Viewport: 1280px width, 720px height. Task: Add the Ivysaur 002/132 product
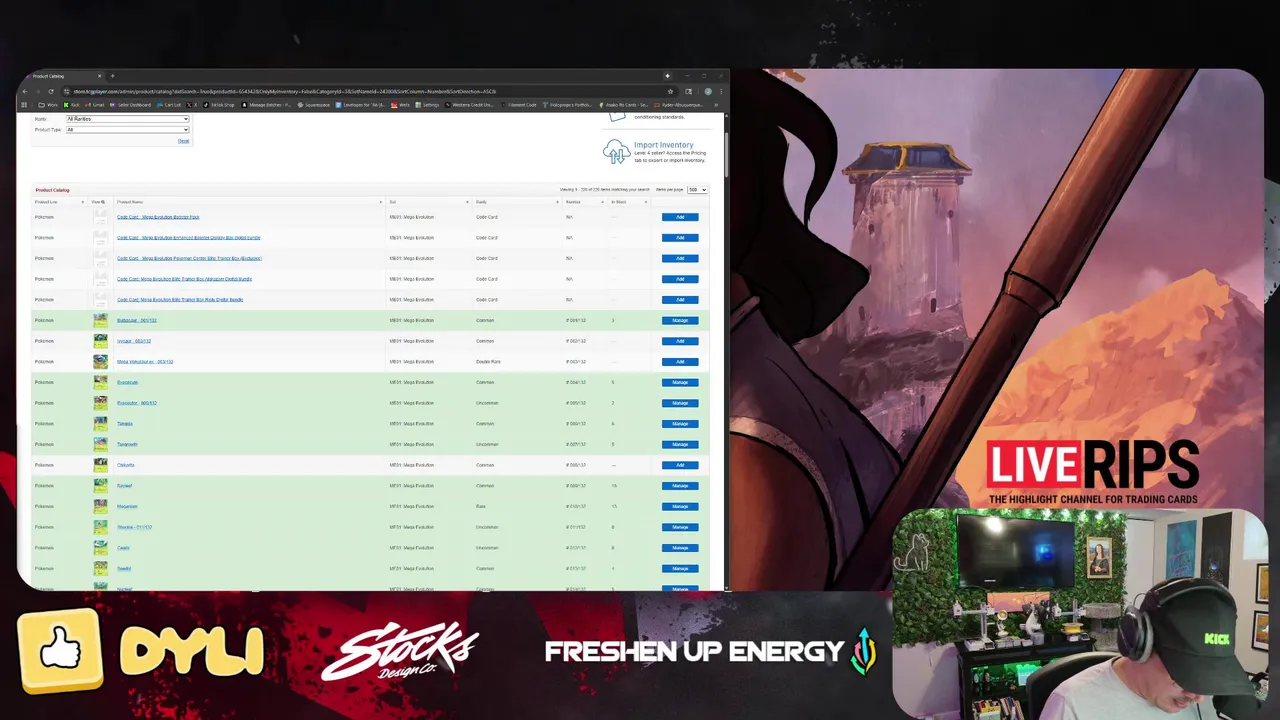(x=680, y=341)
